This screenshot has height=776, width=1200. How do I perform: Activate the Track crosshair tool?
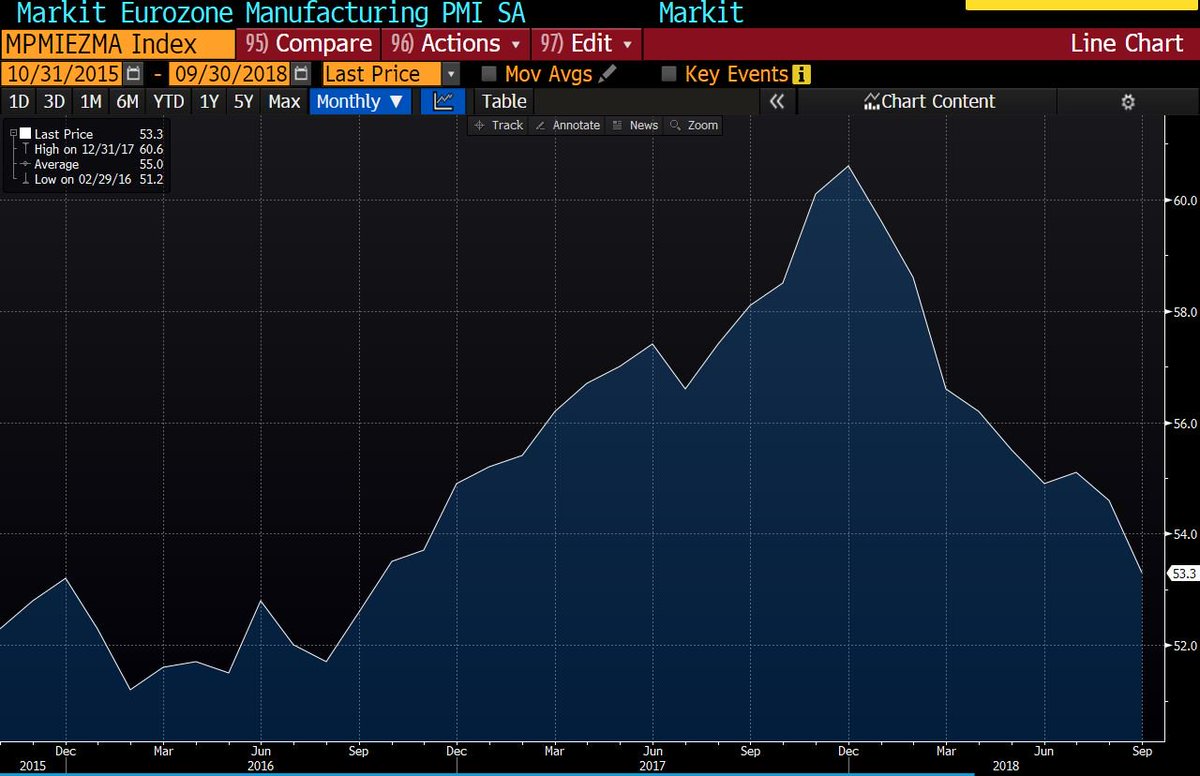click(x=498, y=125)
